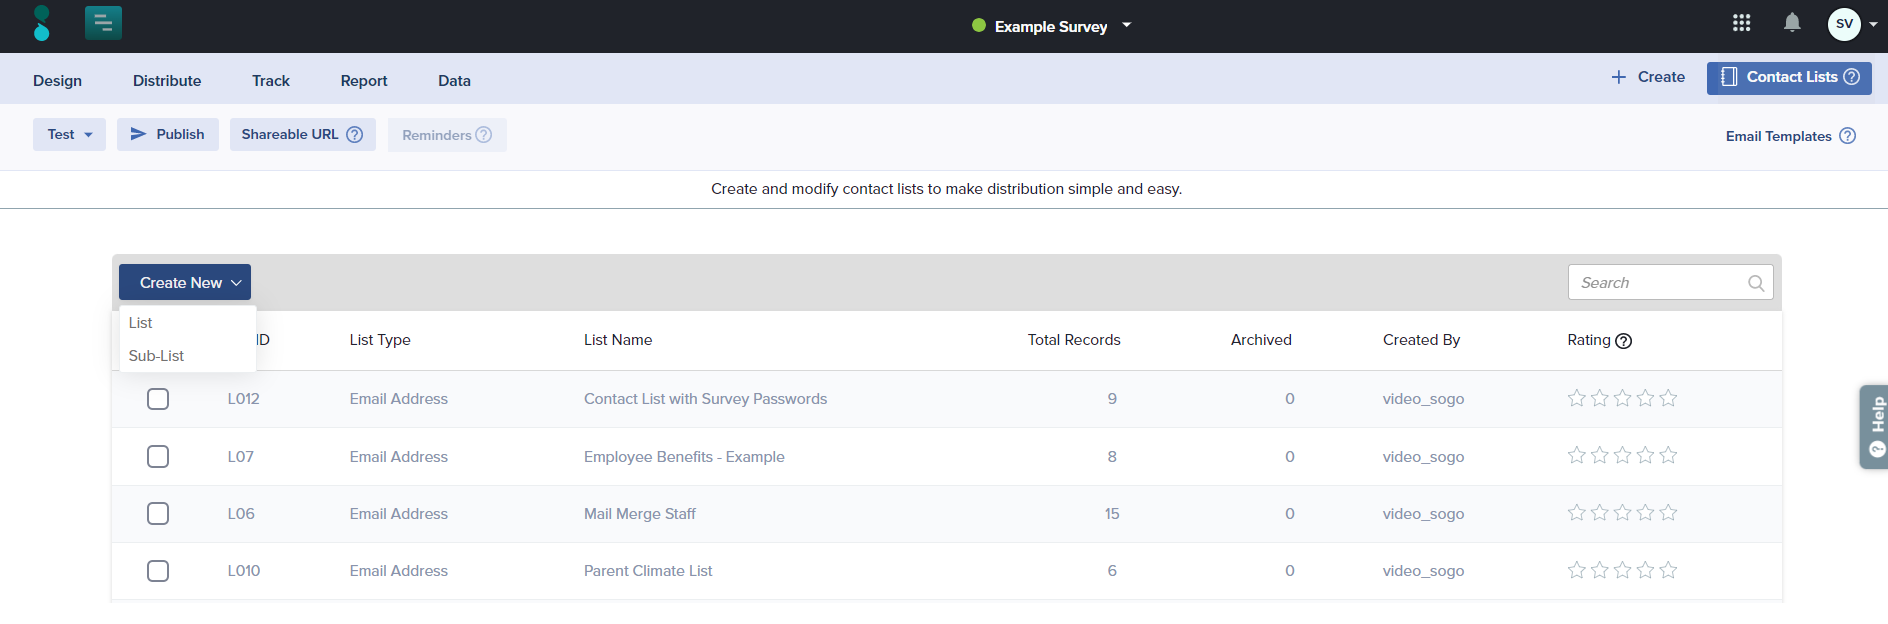This screenshot has height=624, width=1888.
Task: Tick the Parent Climate List checkbox
Action: click(158, 571)
